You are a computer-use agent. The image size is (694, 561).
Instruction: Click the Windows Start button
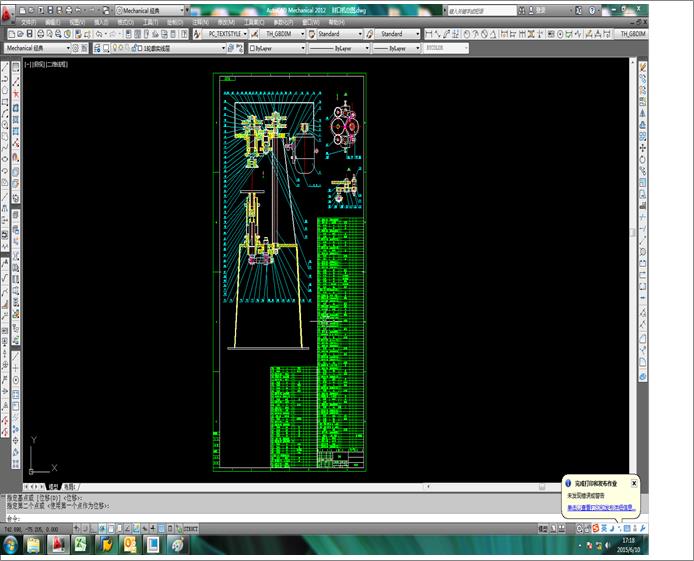[x=11, y=545]
